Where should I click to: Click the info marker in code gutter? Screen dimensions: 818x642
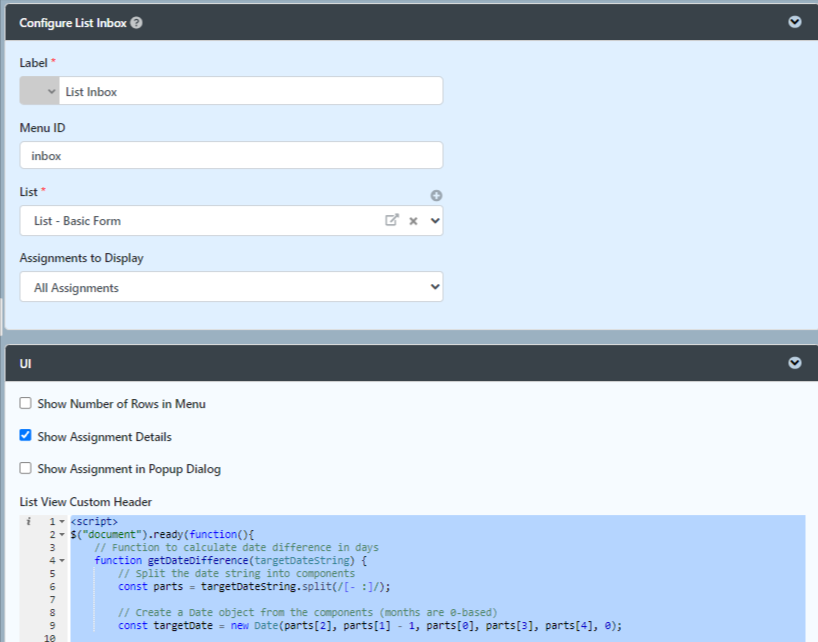click(29, 521)
